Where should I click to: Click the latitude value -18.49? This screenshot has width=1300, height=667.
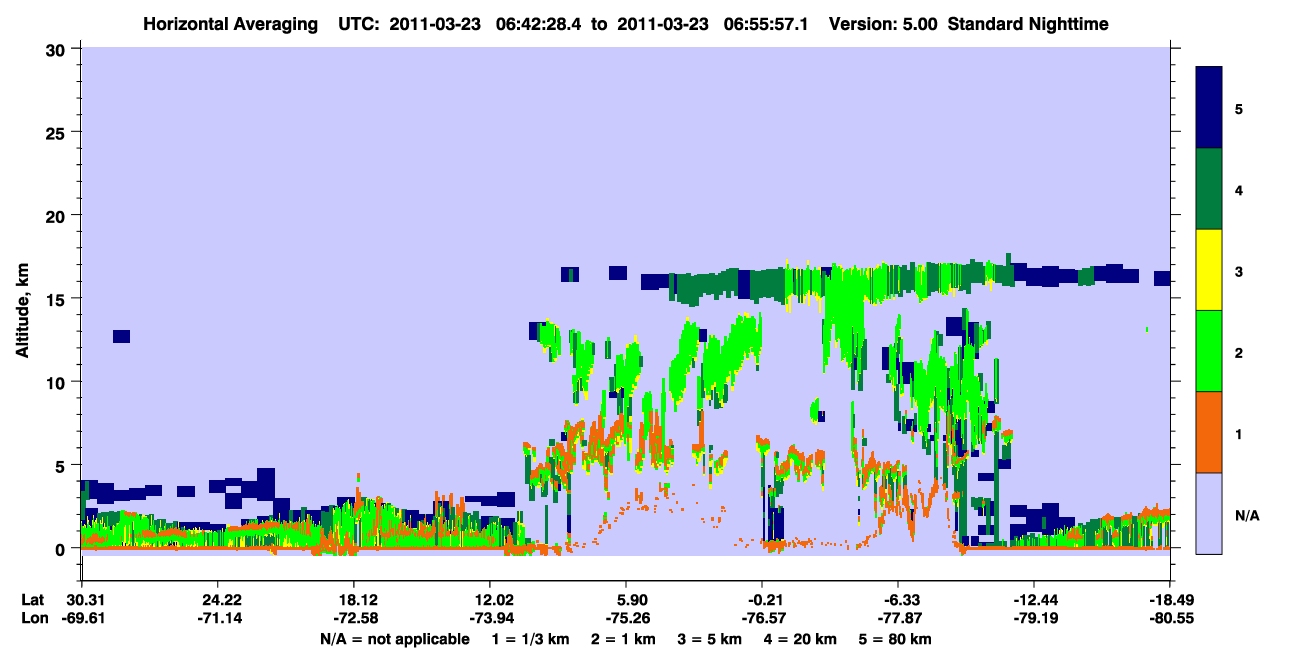coord(1170,600)
